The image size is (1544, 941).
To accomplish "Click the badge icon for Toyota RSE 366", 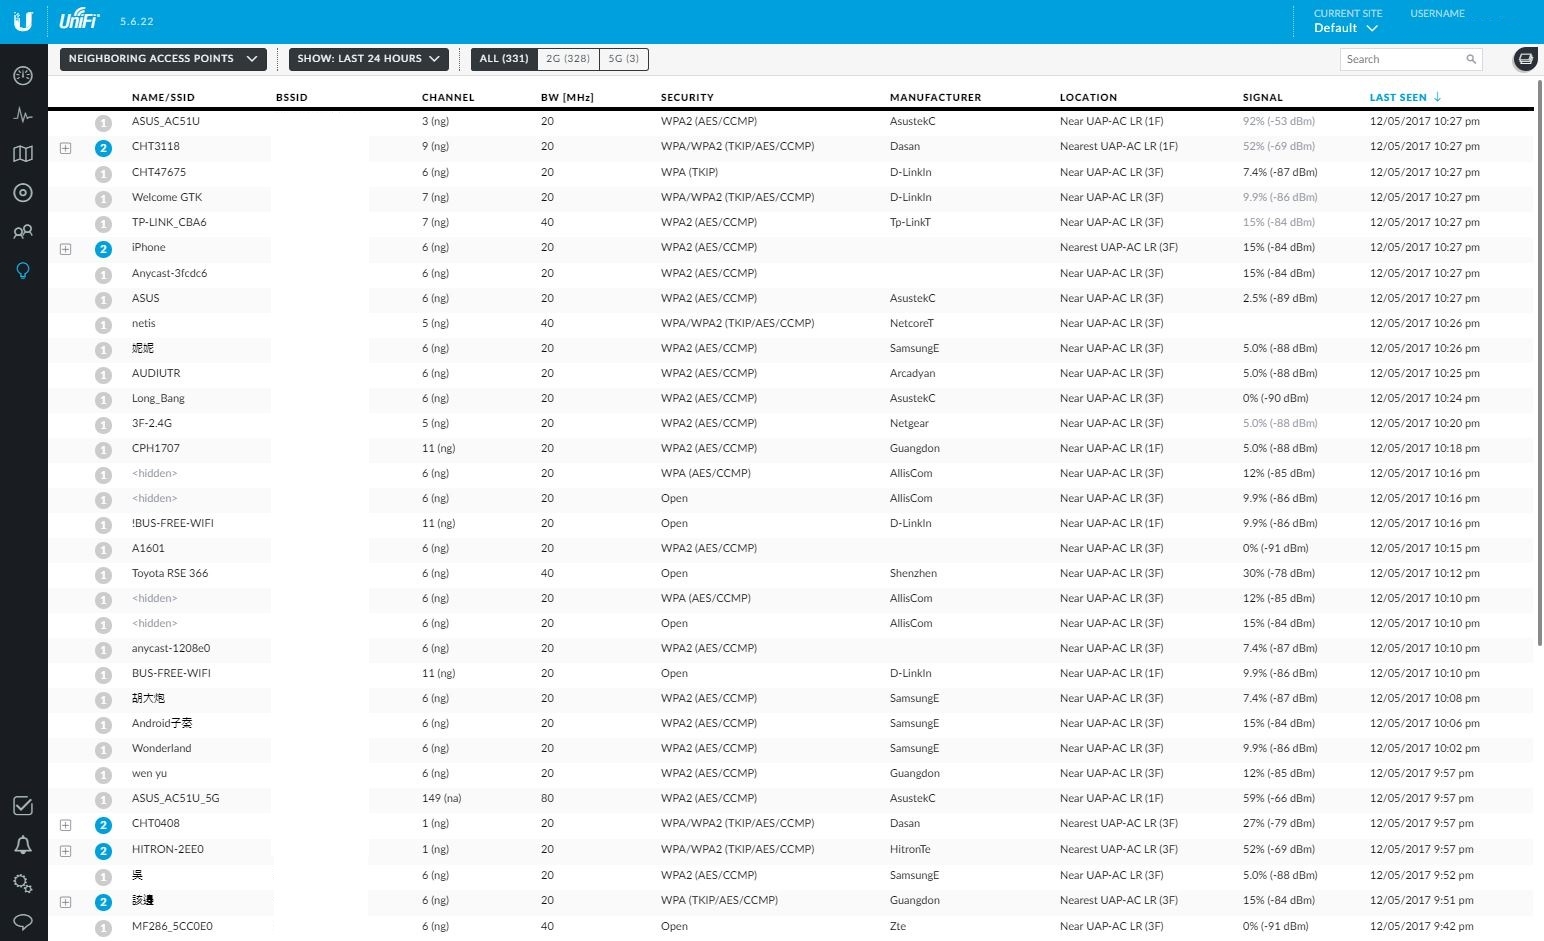I will click(103, 575).
